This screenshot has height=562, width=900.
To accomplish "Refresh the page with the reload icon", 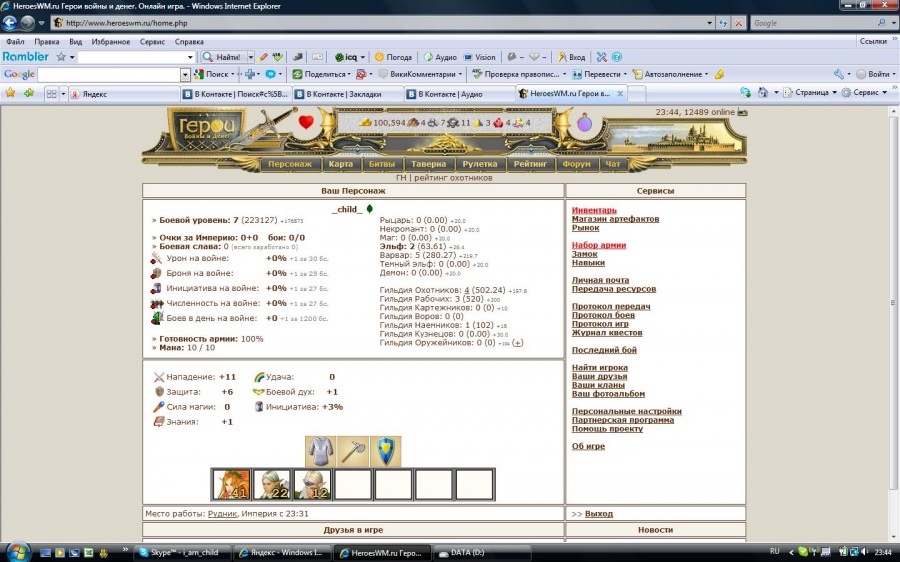I will pyautogui.click(x=723, y=23).
